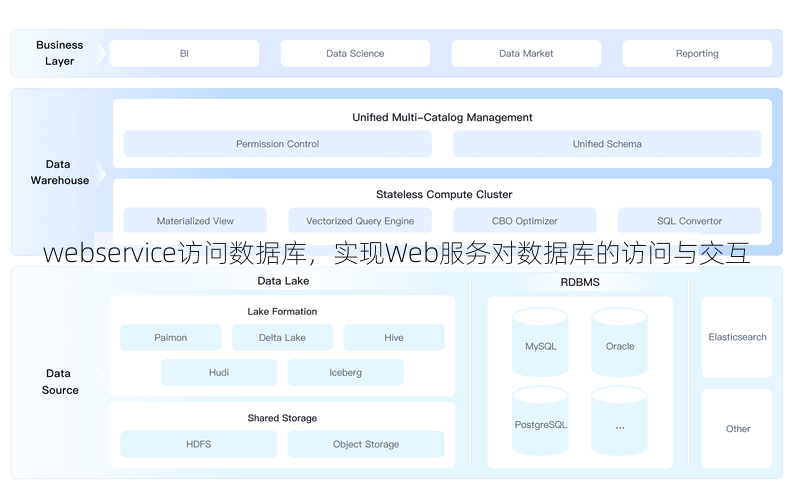Click the Delta Lake box
The image size is (794, 490).
282,338
